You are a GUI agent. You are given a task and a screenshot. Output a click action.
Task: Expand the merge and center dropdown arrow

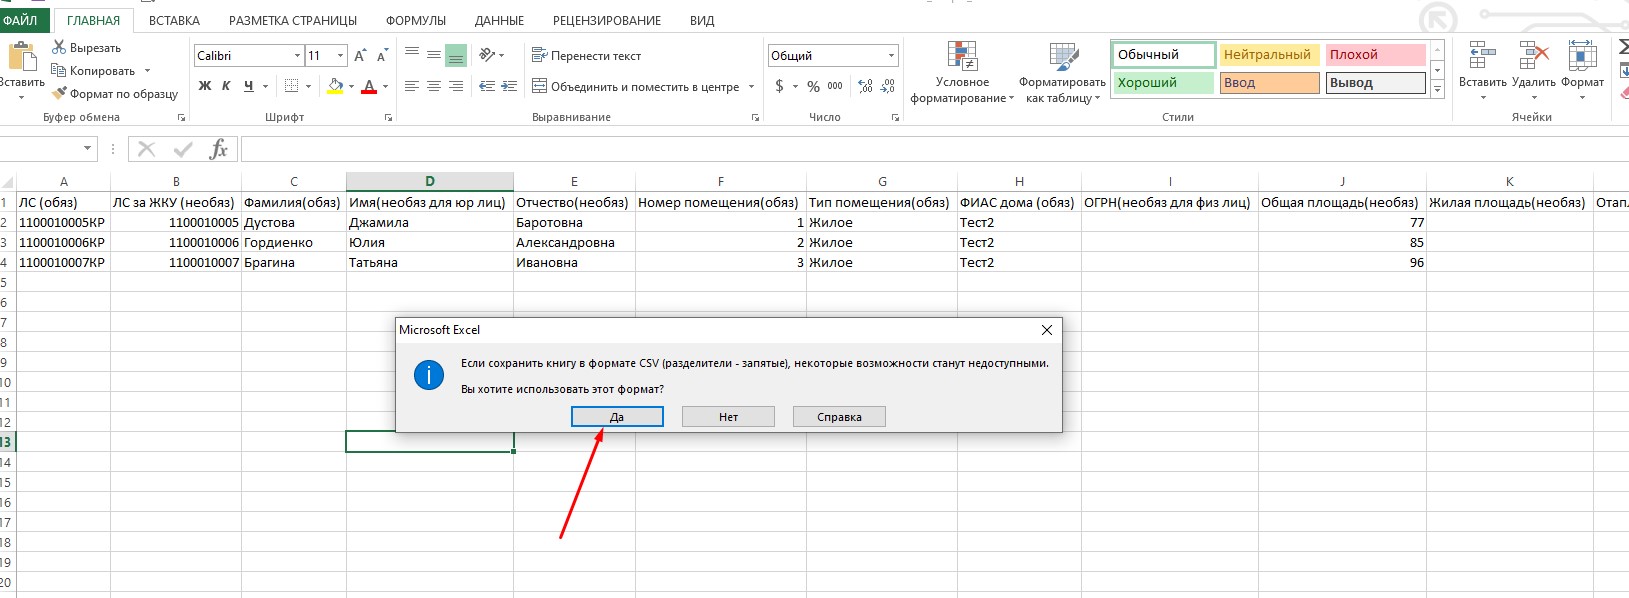point(750,87)
